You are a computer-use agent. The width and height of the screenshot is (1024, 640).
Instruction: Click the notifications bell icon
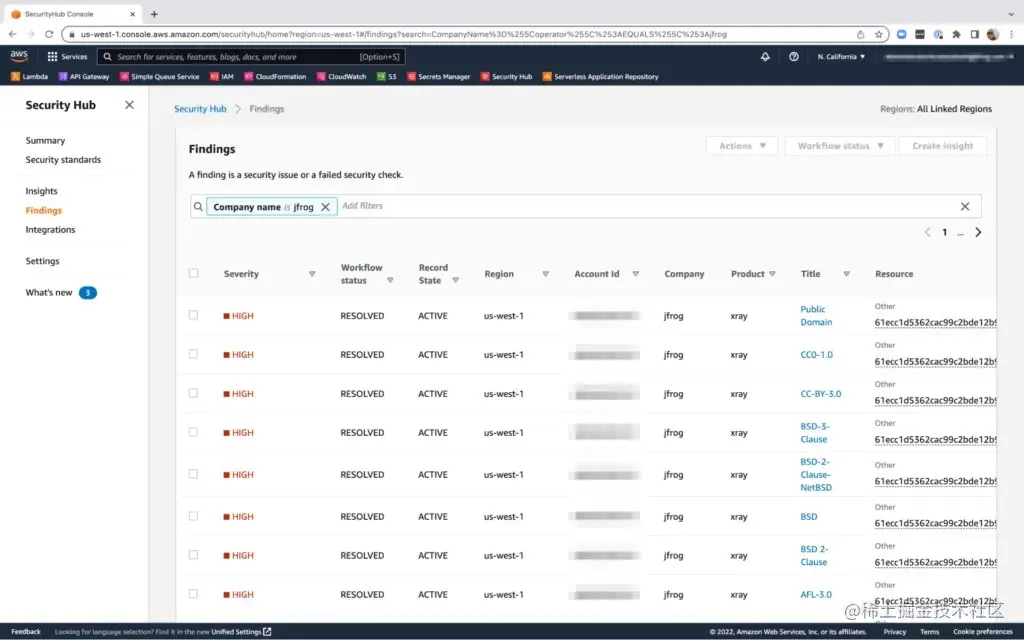(765, 57)
